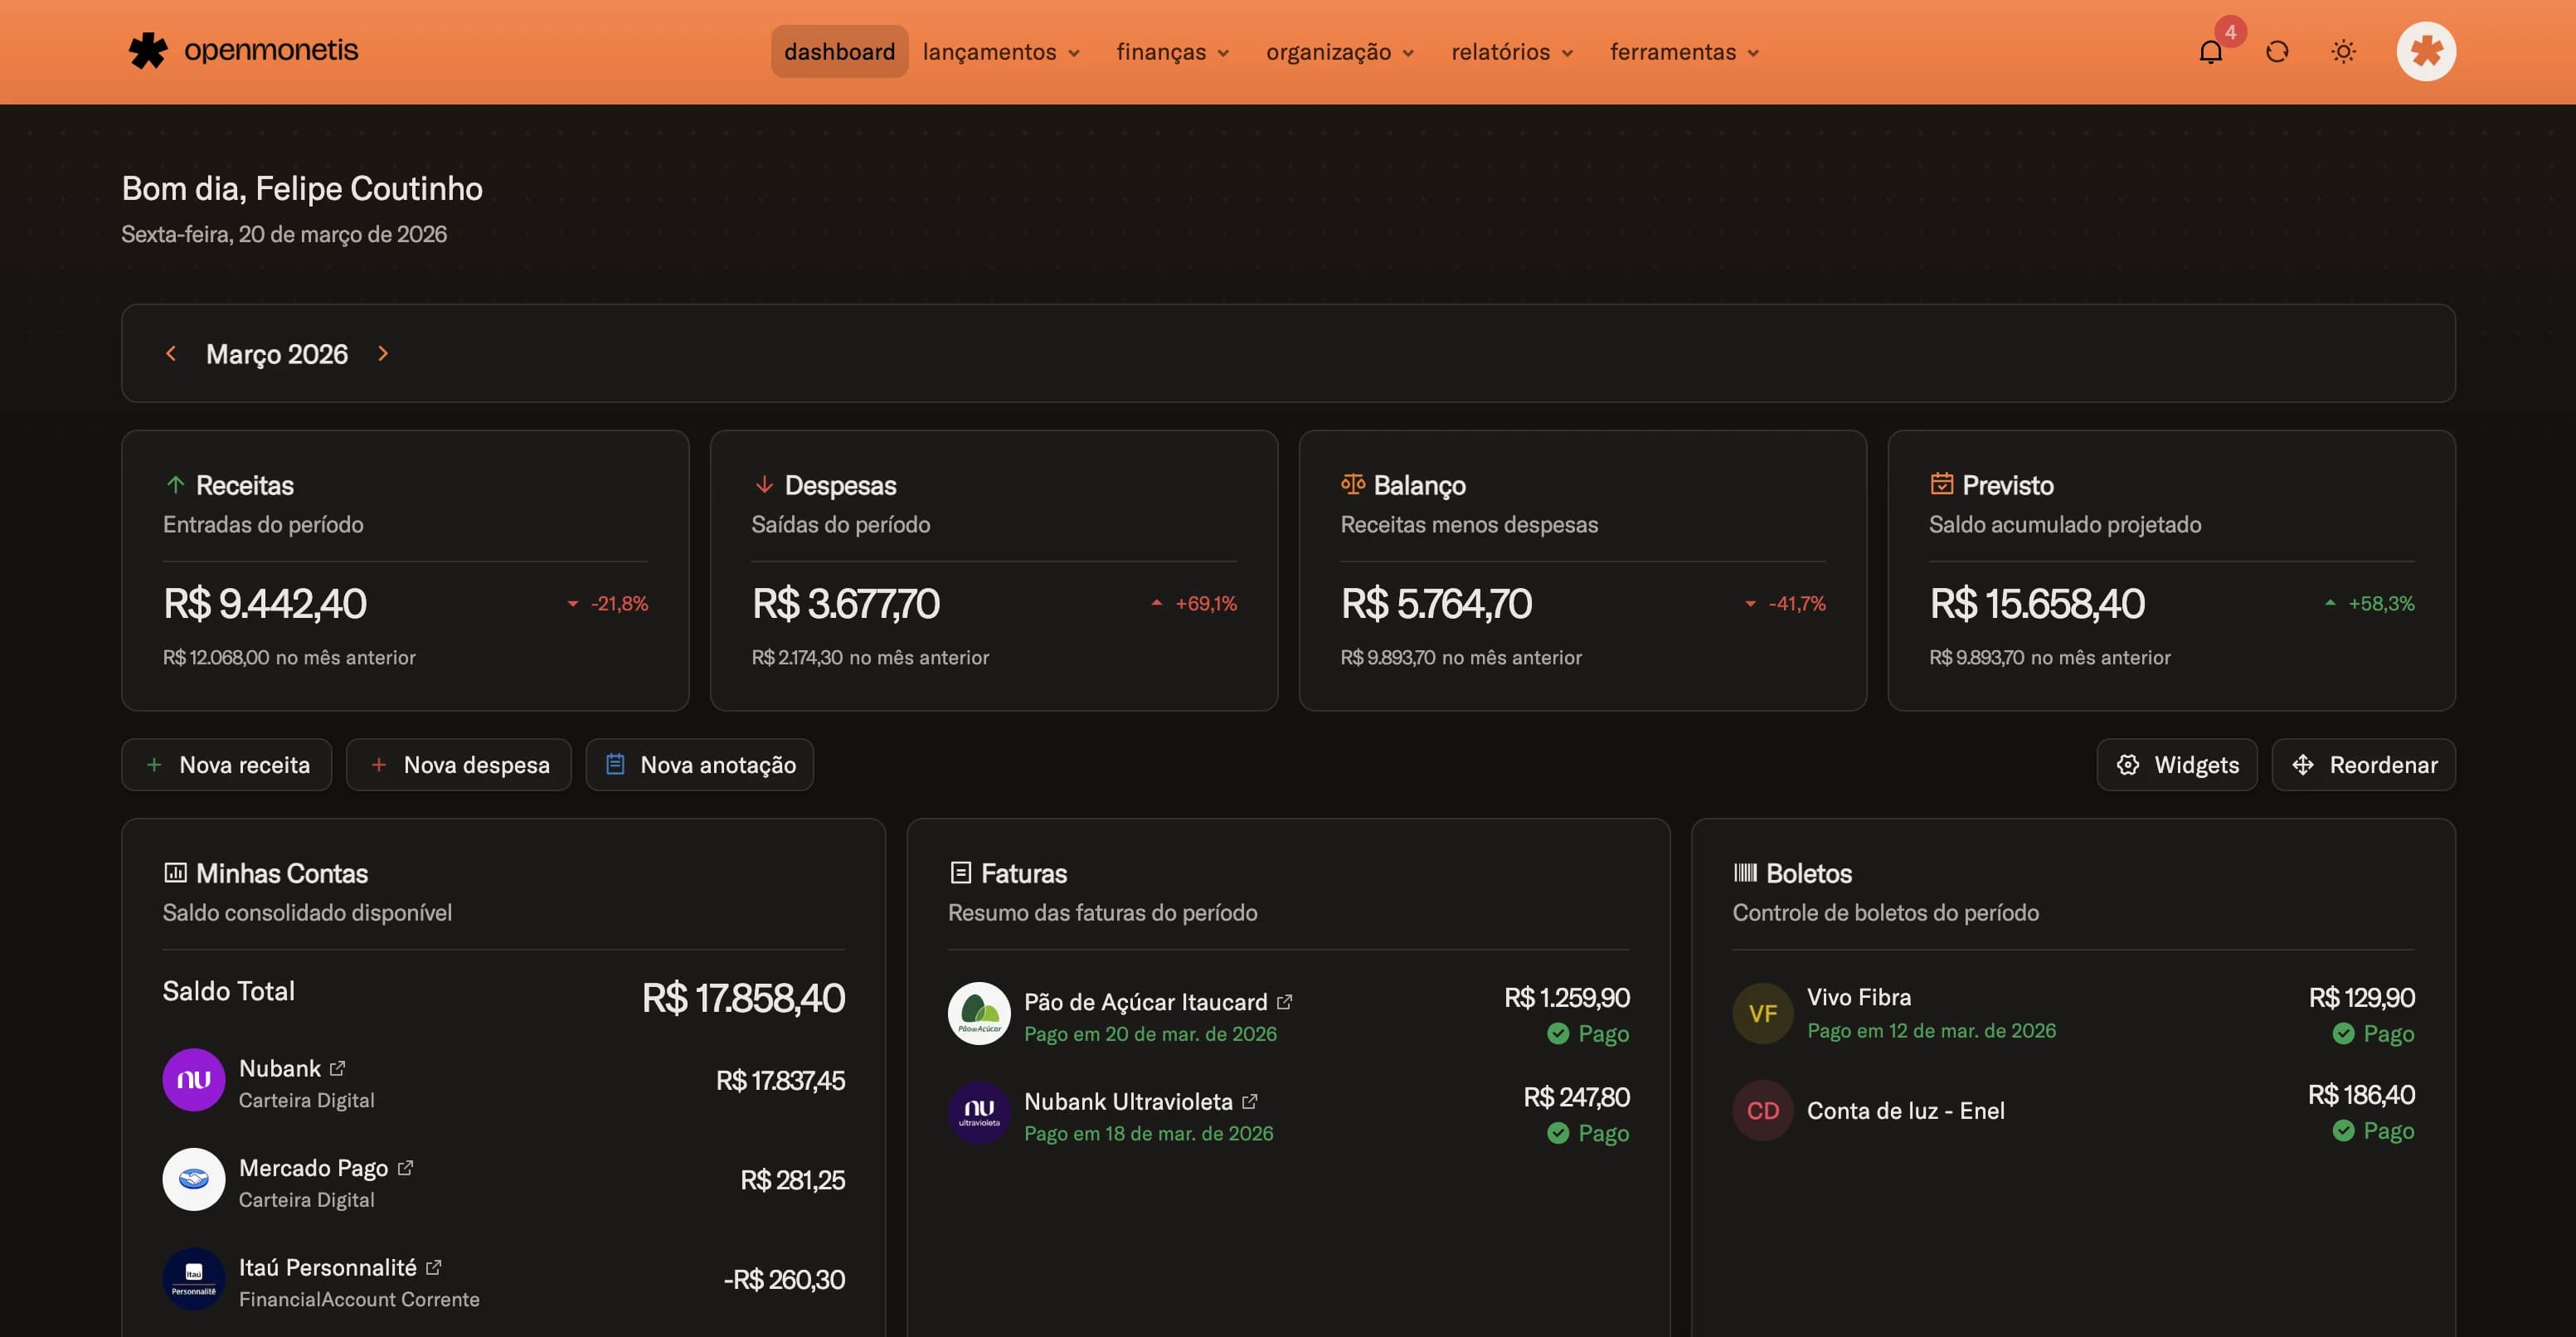The image size is (2576, 1337).
Task: Open notifications with the bell icon
Action: [2210, 51]
